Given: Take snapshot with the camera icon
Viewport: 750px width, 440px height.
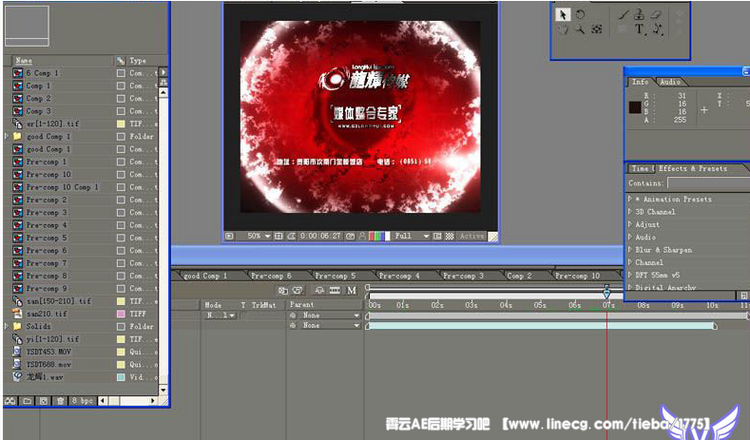Looking at the screenshot, I should point(350,236).
